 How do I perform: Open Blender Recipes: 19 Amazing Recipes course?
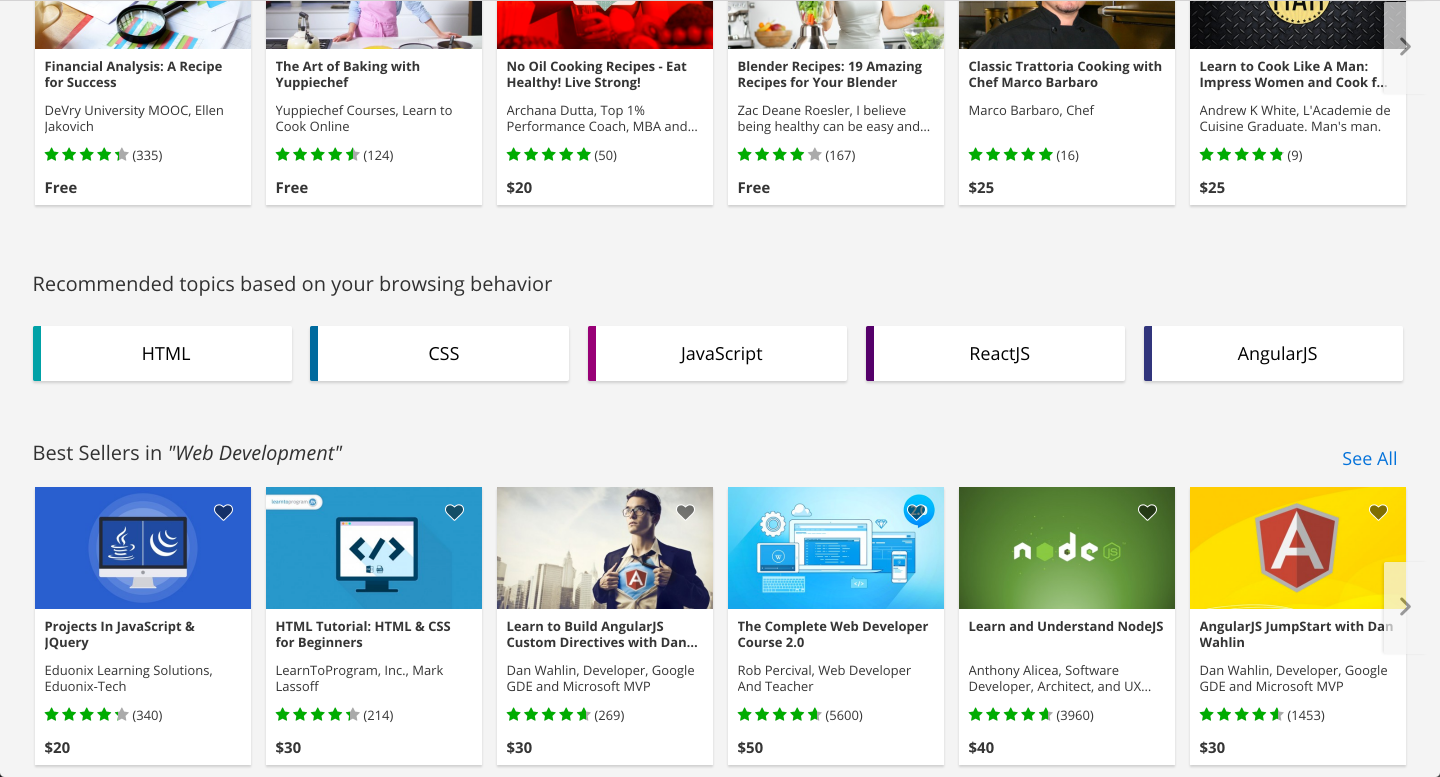pos(830,74)
